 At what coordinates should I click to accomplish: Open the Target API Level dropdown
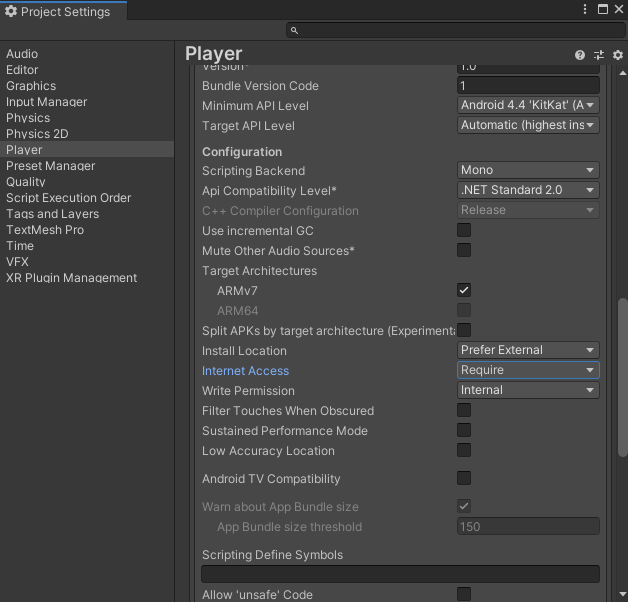coord(528,125)
